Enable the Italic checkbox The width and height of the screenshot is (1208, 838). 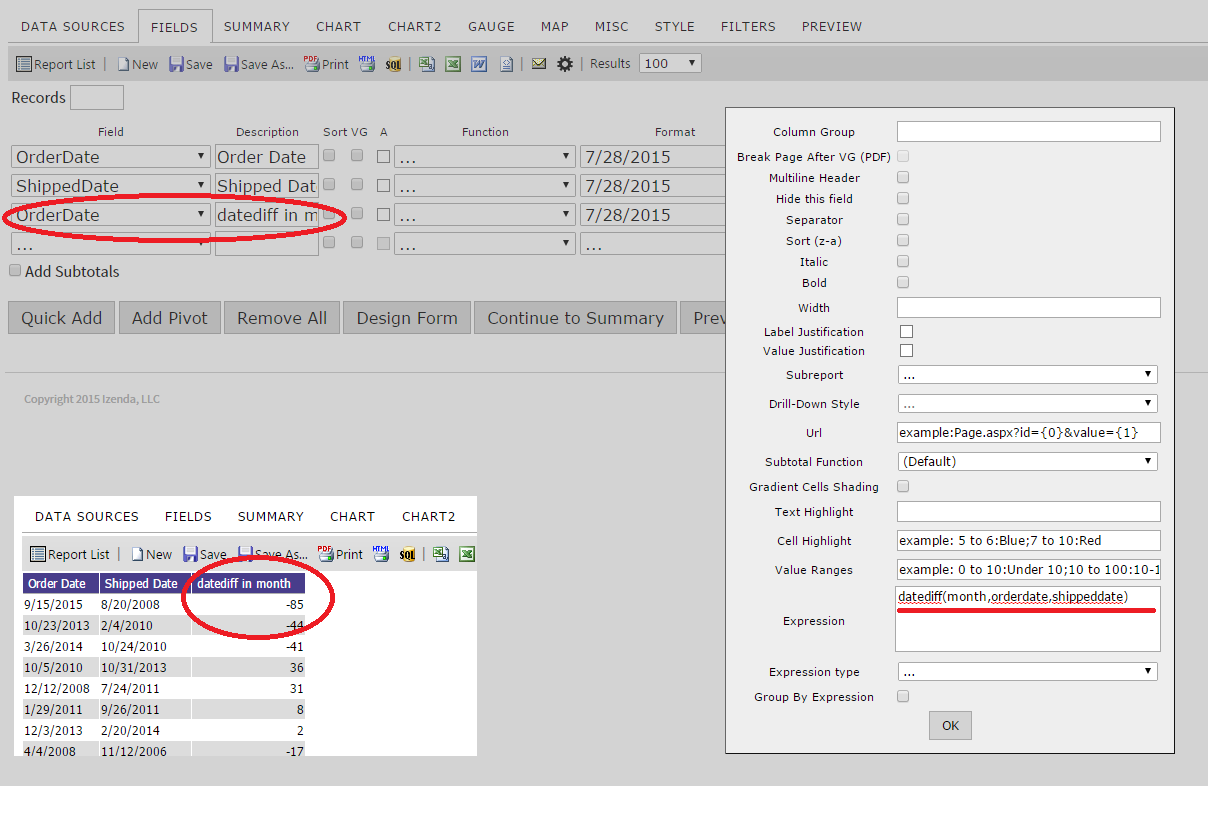coord(903,261)
